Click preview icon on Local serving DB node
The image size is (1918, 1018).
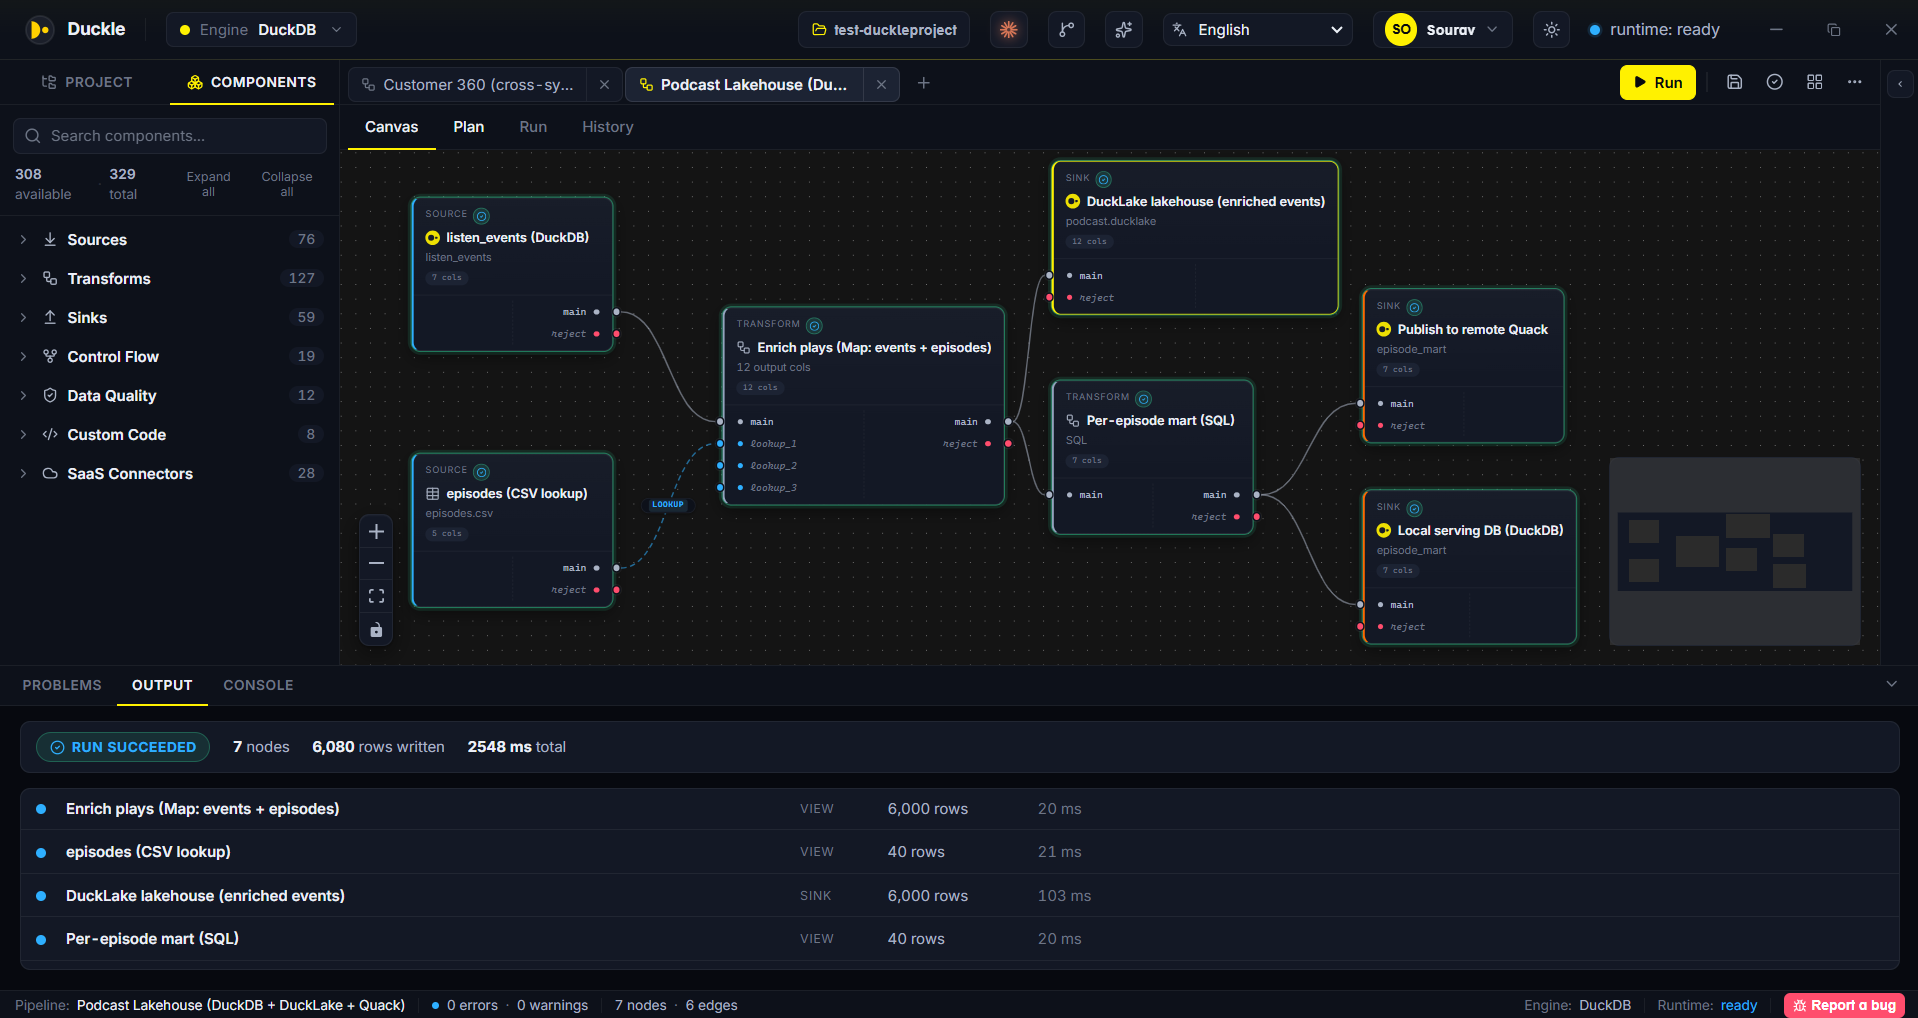(1414, 509)
